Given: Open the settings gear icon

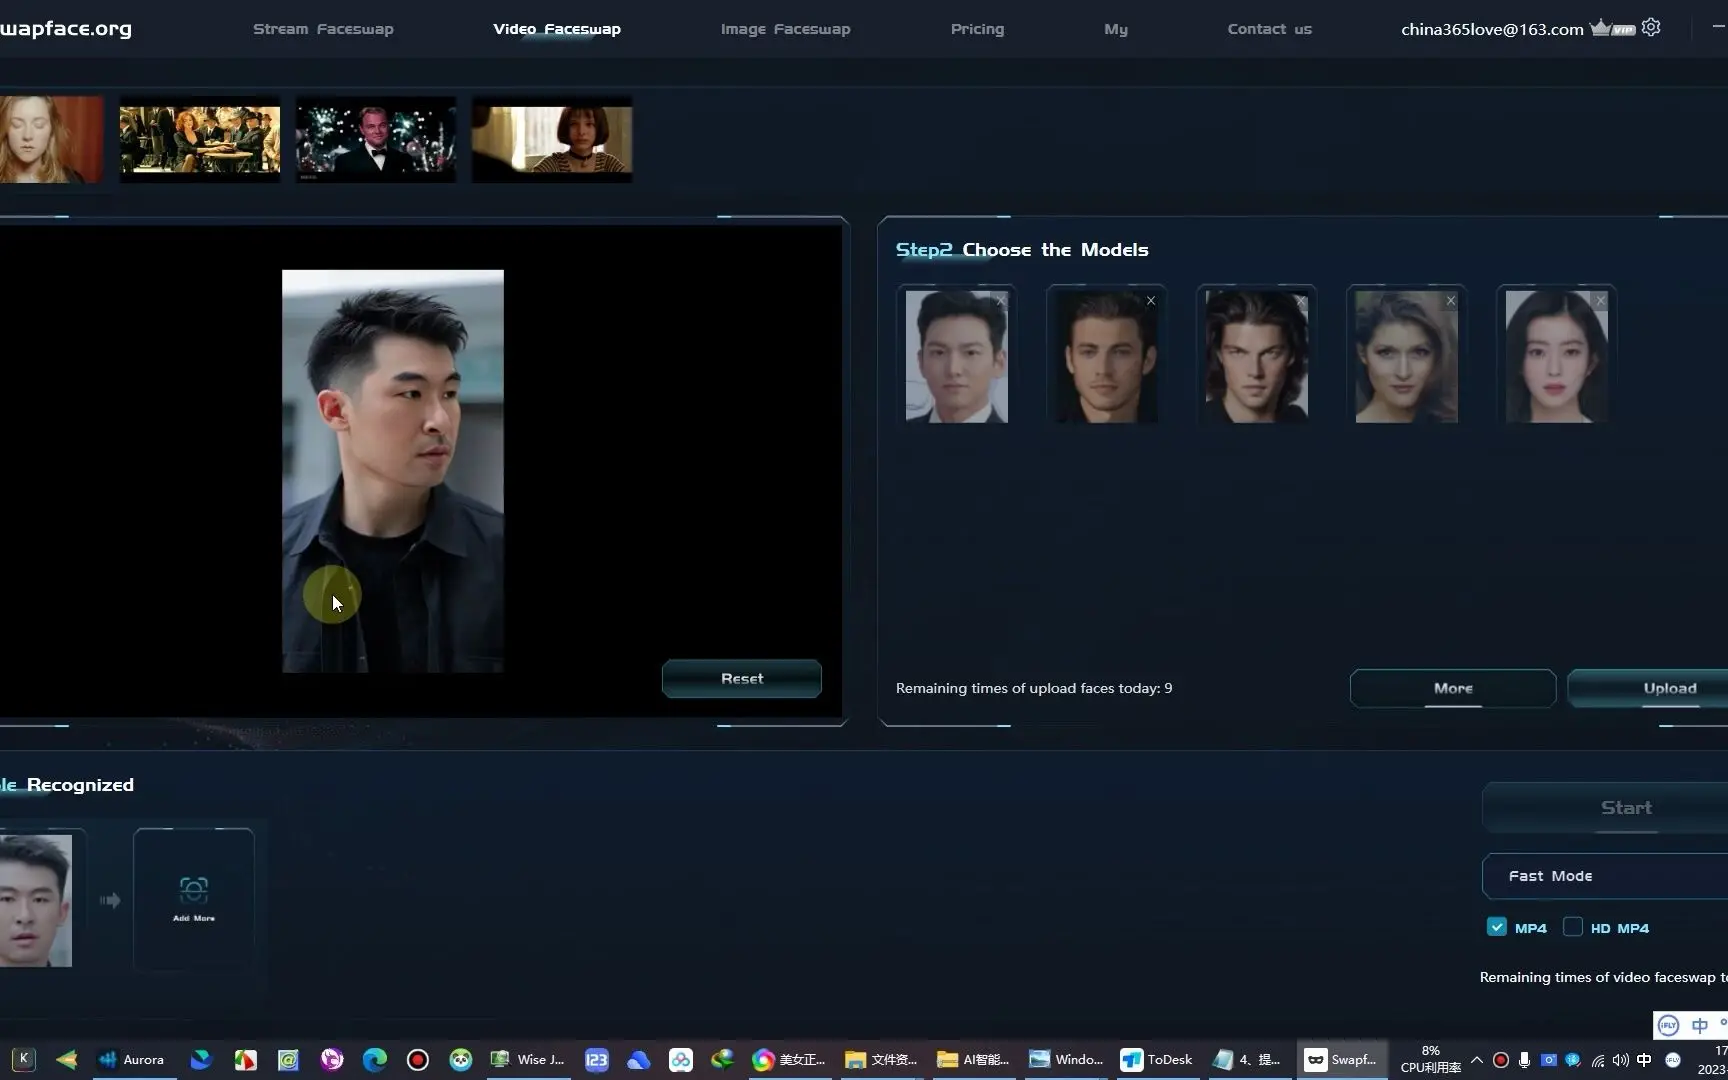Looking at the screenshot, I should (x=1651, y=28).
